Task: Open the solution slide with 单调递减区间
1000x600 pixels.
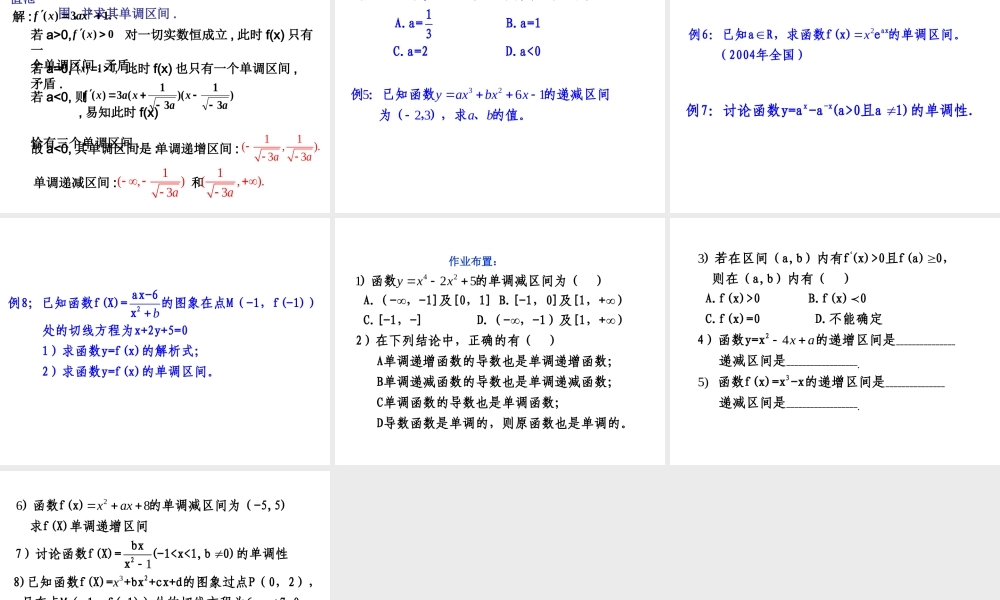Action: 165,106
